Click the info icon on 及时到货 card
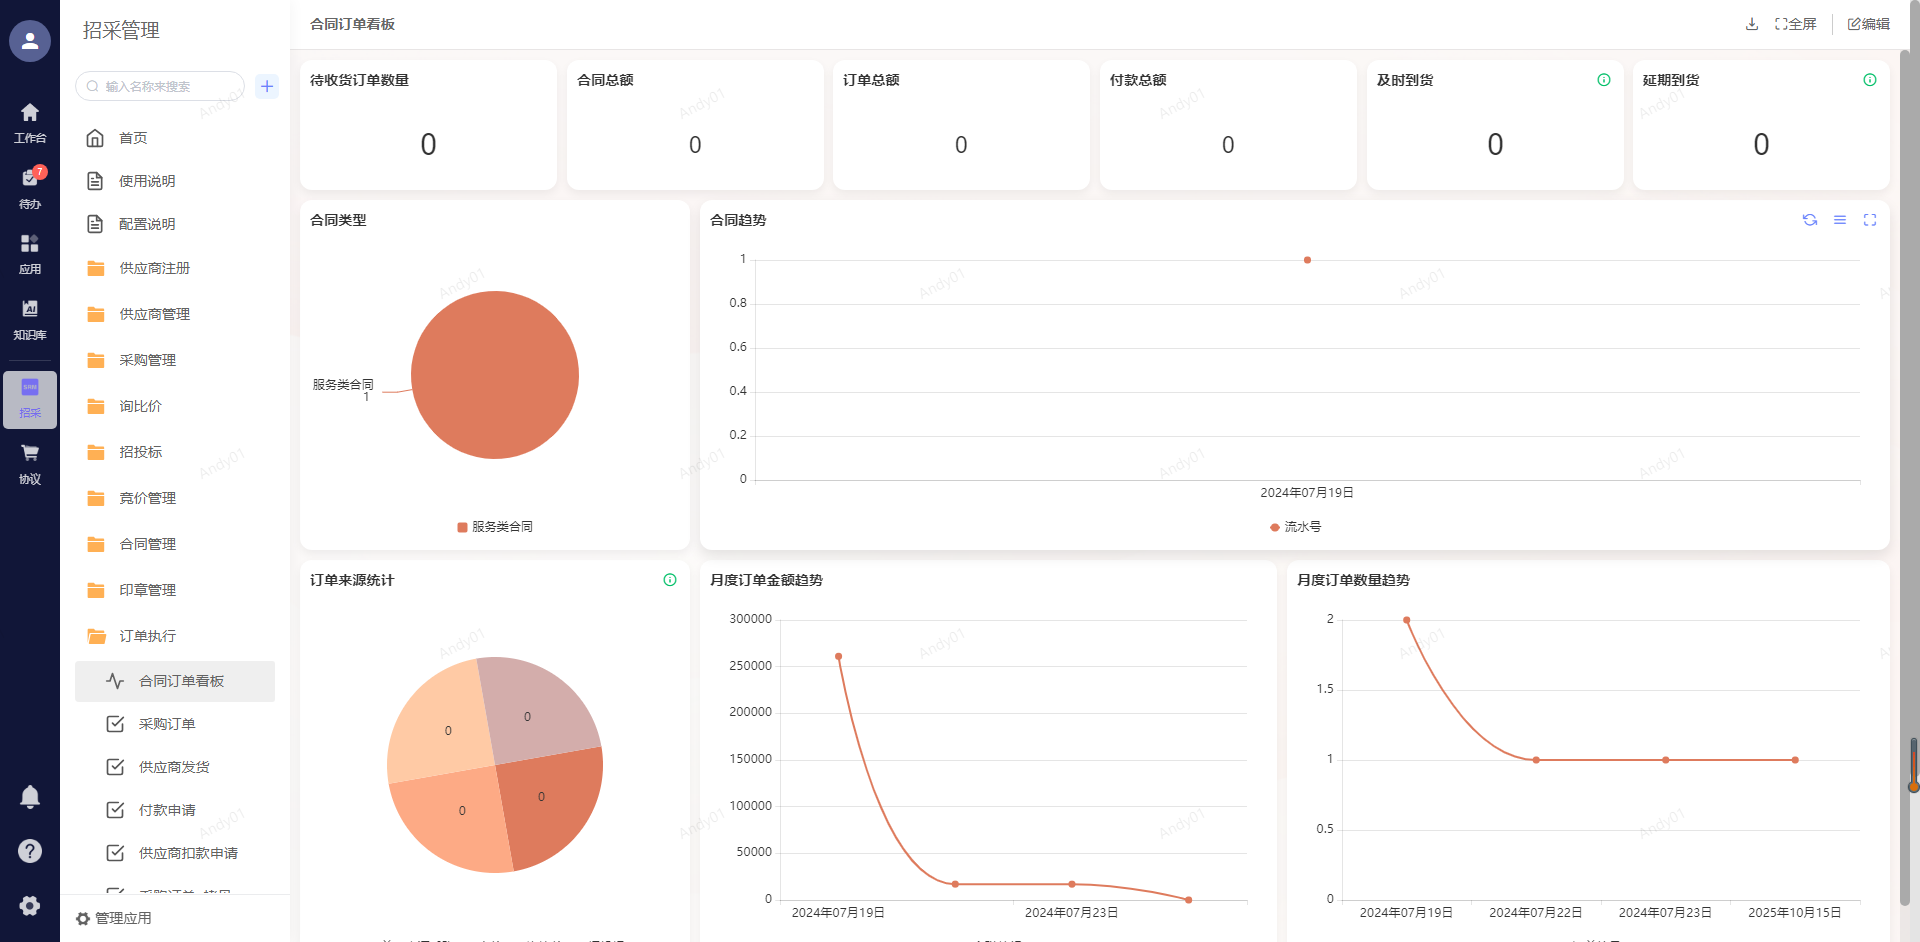The image size is (1920, 942). [x=1604, y=80]
